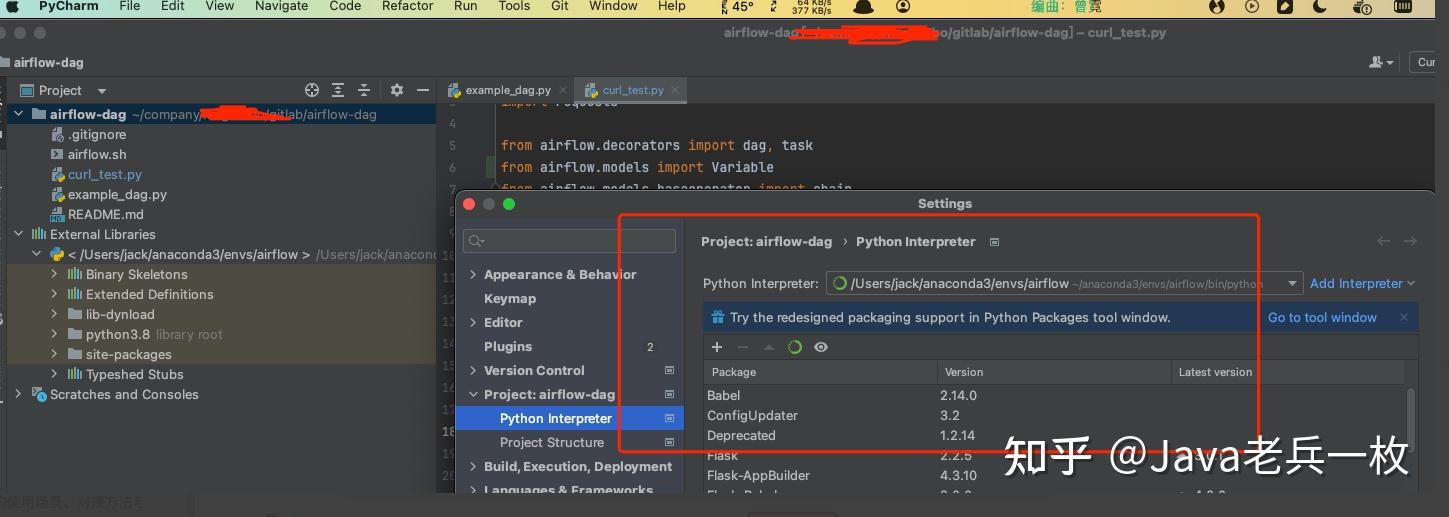1449x517 pixels.
Task: Open Project panel gear options
Action: [397, 90]
